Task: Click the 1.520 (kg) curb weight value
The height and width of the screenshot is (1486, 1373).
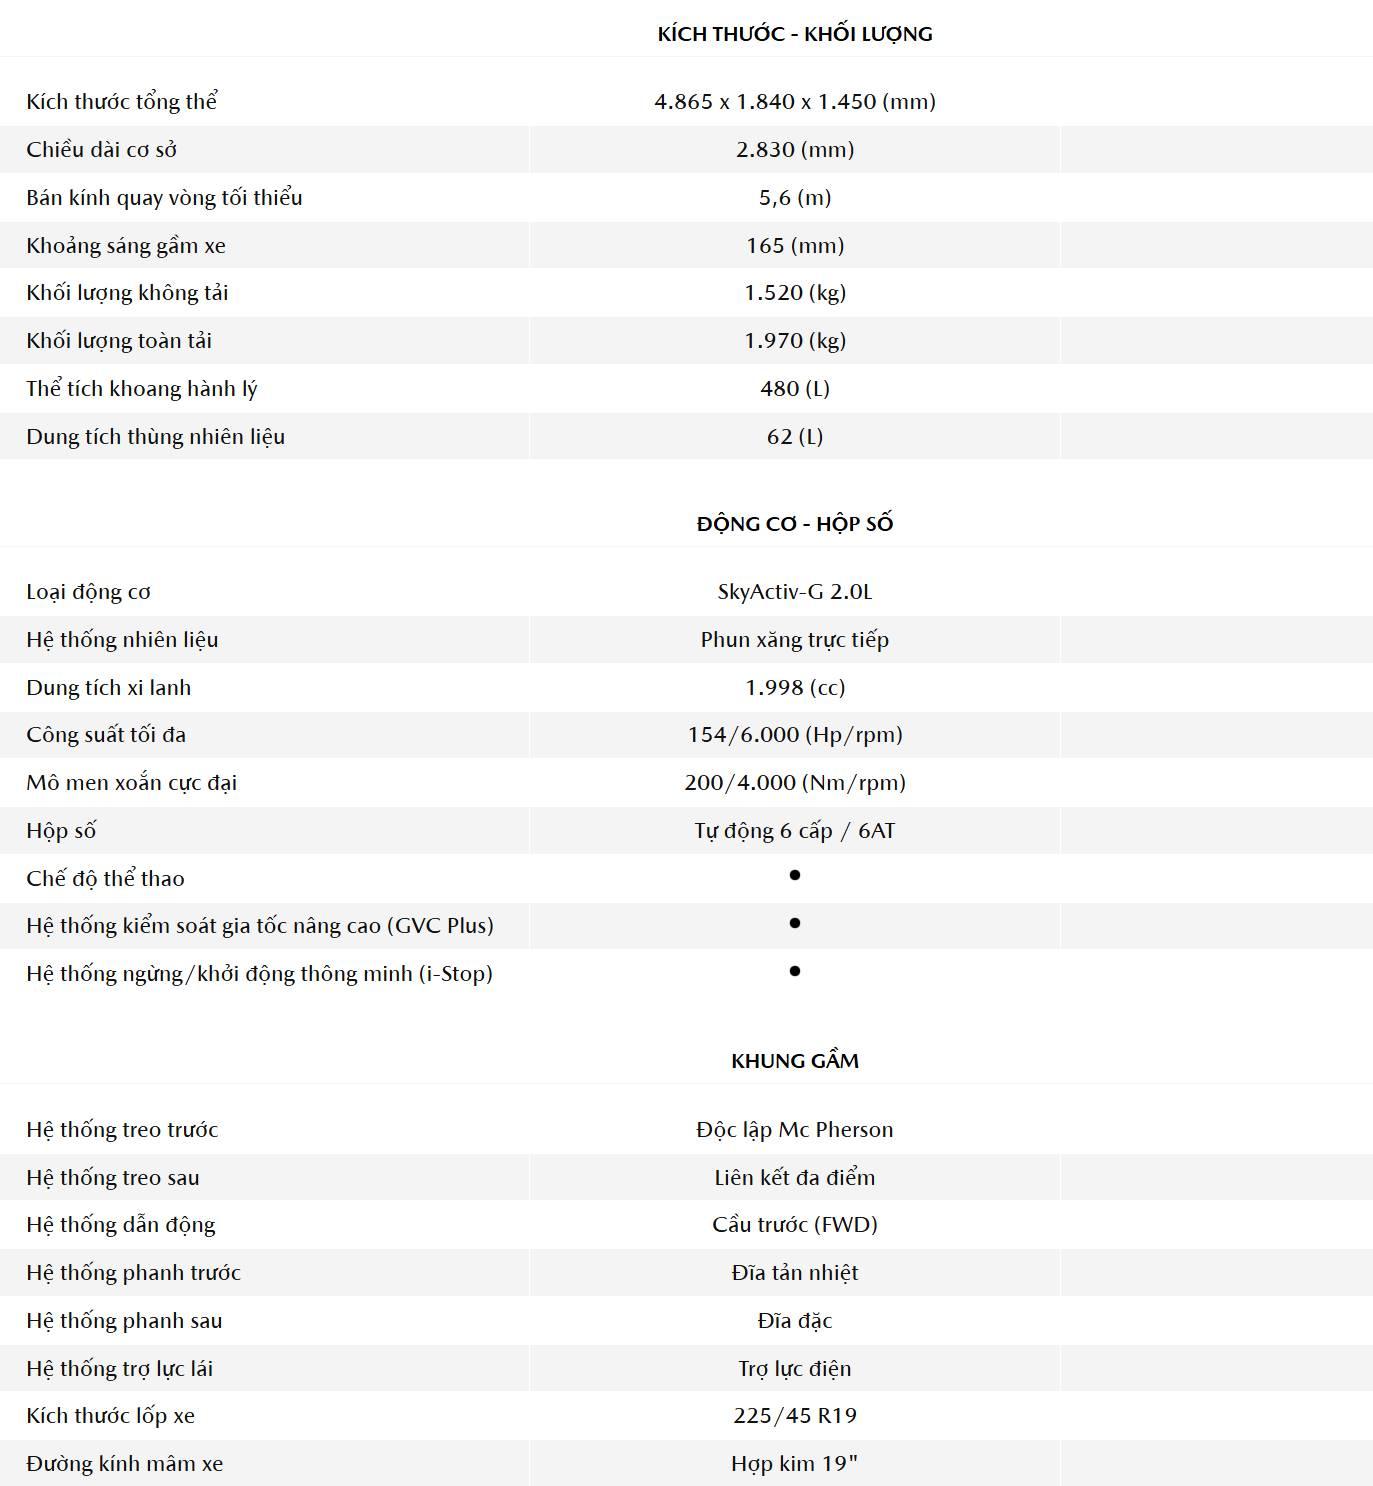Action: coord(795,293)
